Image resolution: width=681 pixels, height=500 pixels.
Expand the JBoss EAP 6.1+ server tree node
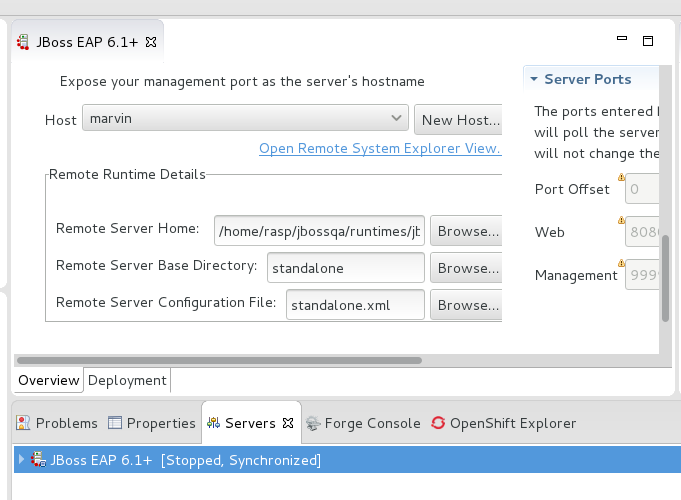click(21, 459)
